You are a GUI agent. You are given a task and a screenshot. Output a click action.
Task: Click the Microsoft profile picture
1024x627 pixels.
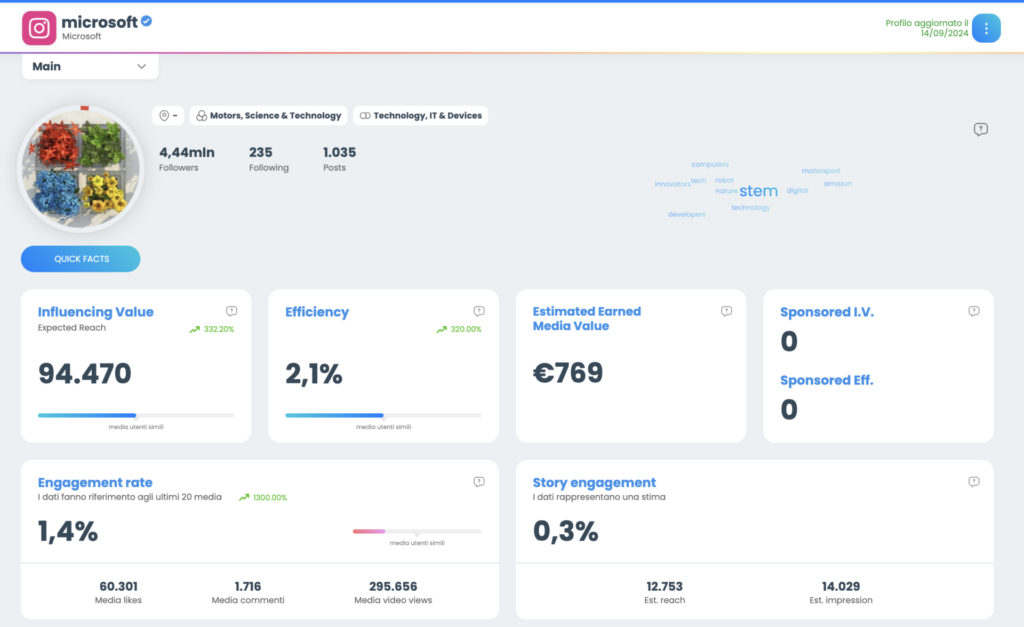pos(80,169)
